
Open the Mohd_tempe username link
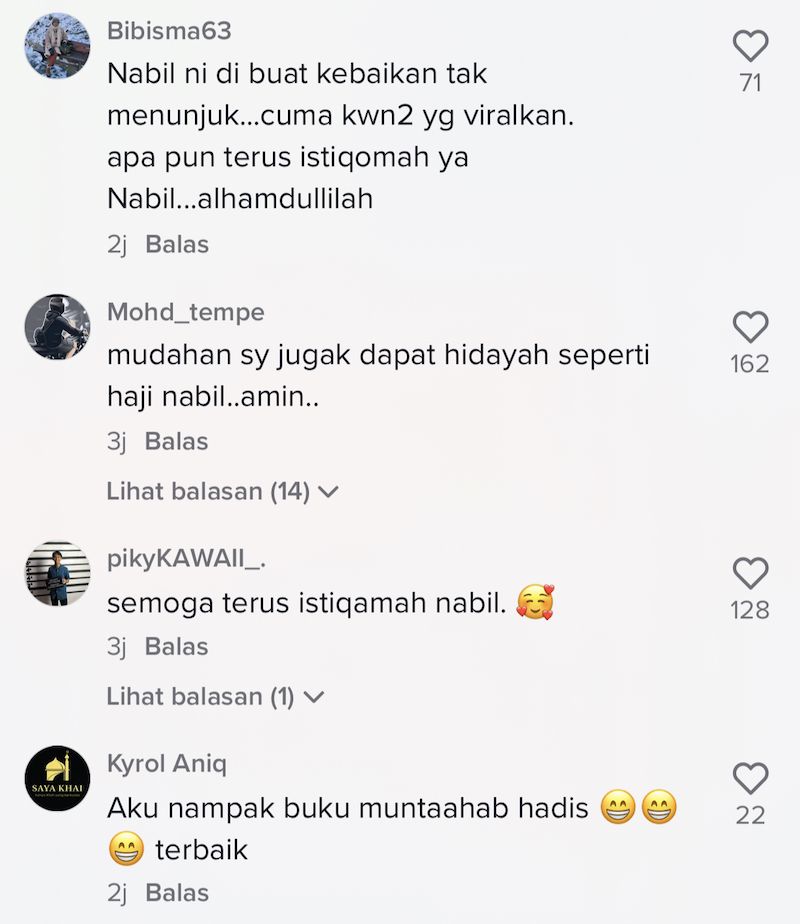[x=186, y=312]
